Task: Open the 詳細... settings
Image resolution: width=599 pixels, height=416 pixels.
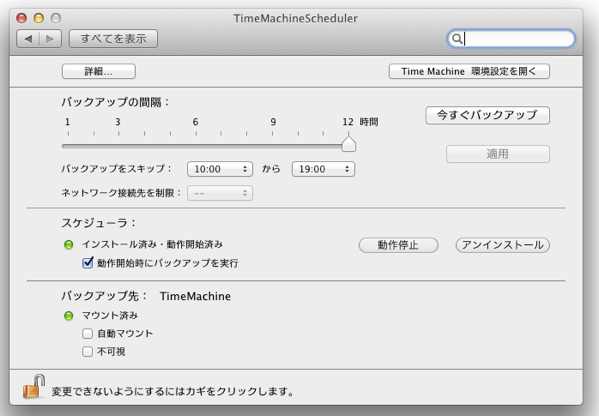Action: 99,71
